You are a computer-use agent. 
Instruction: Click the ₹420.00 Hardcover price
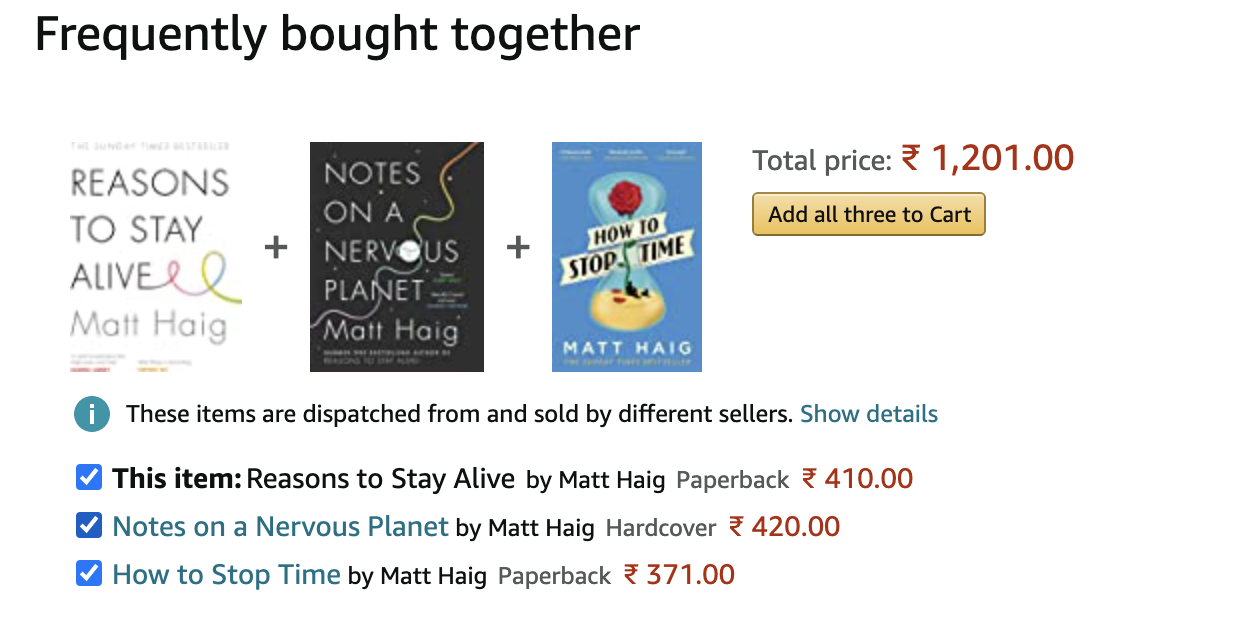click(x=784, y=527)
